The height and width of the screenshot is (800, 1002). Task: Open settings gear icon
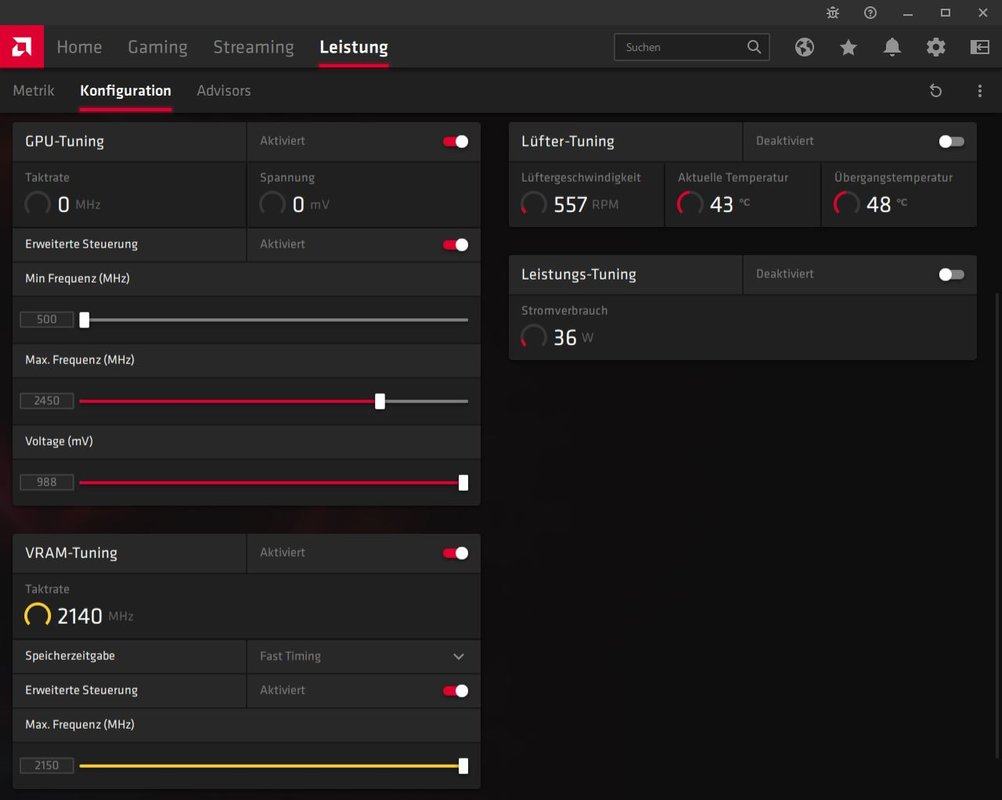[x=936, y=47]
